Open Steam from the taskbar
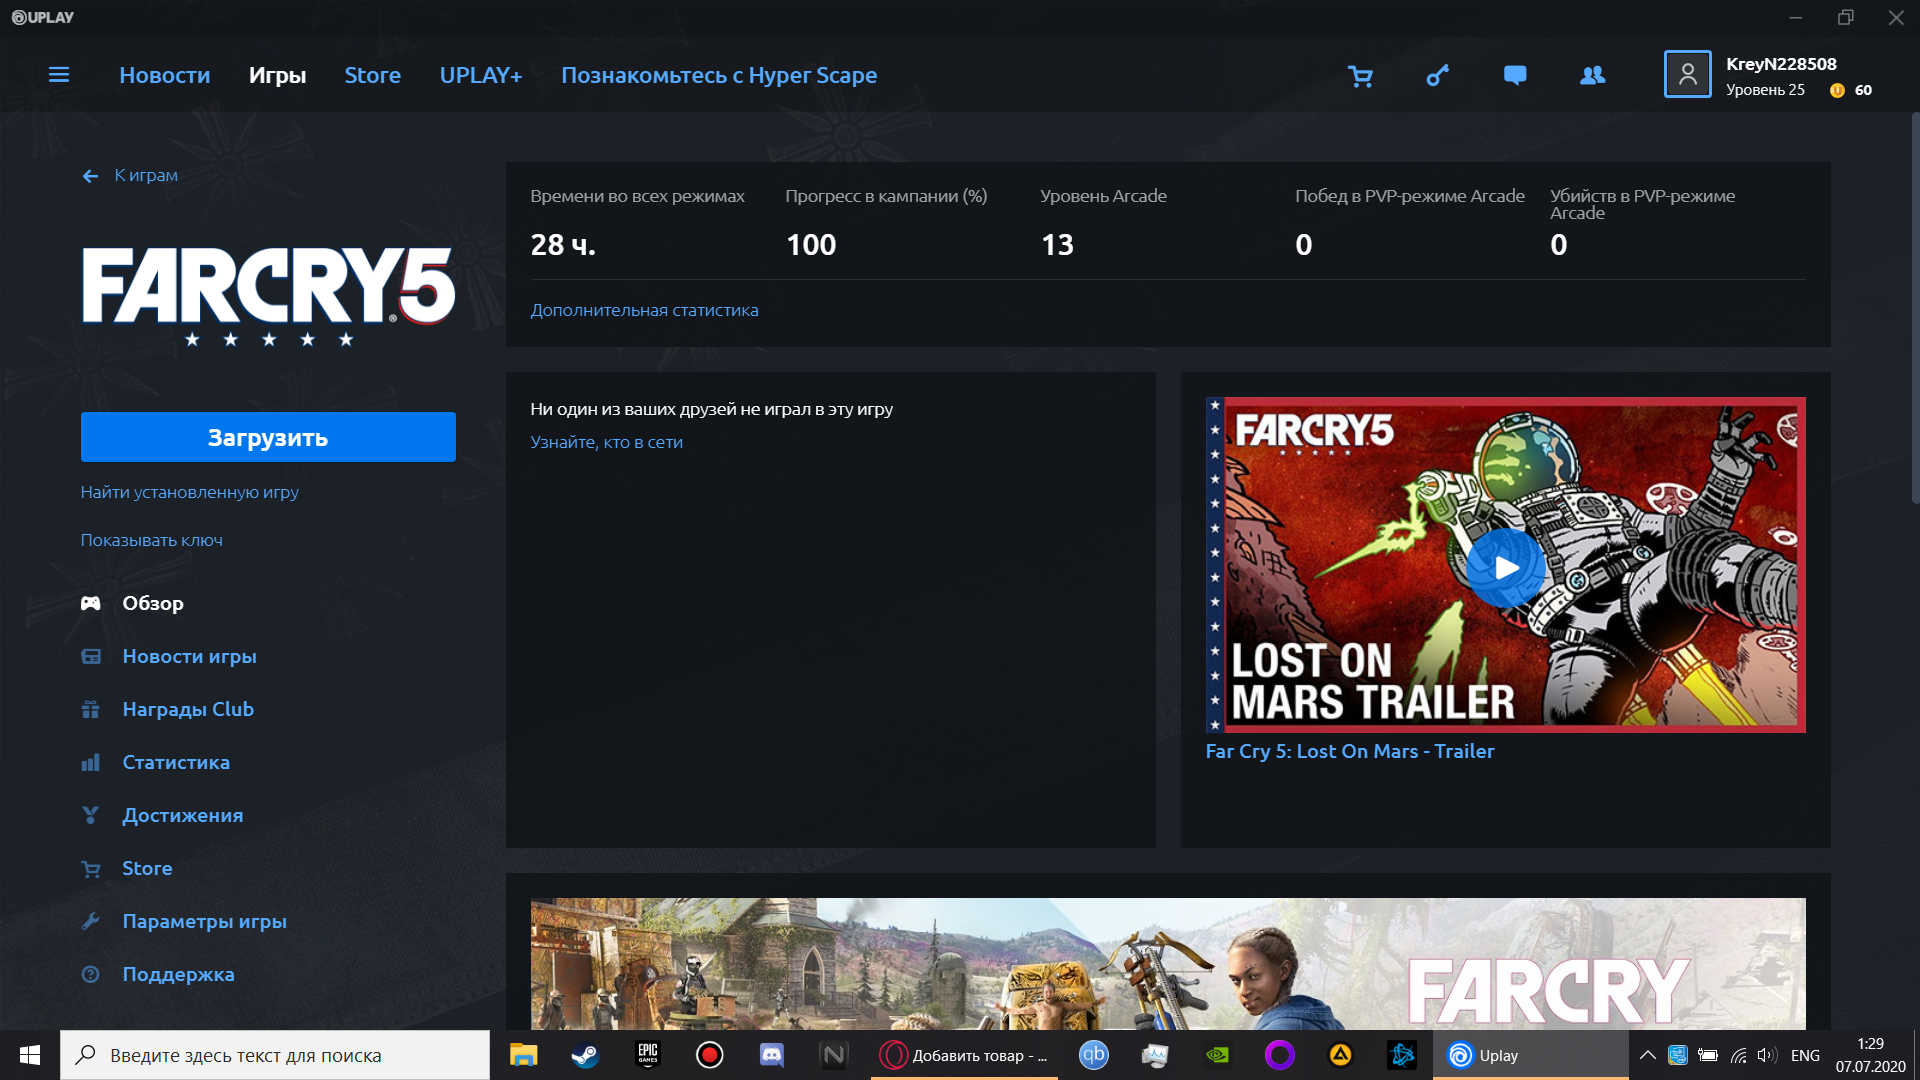This screenshot has height=1080, width=1920. pos(585,1055)
